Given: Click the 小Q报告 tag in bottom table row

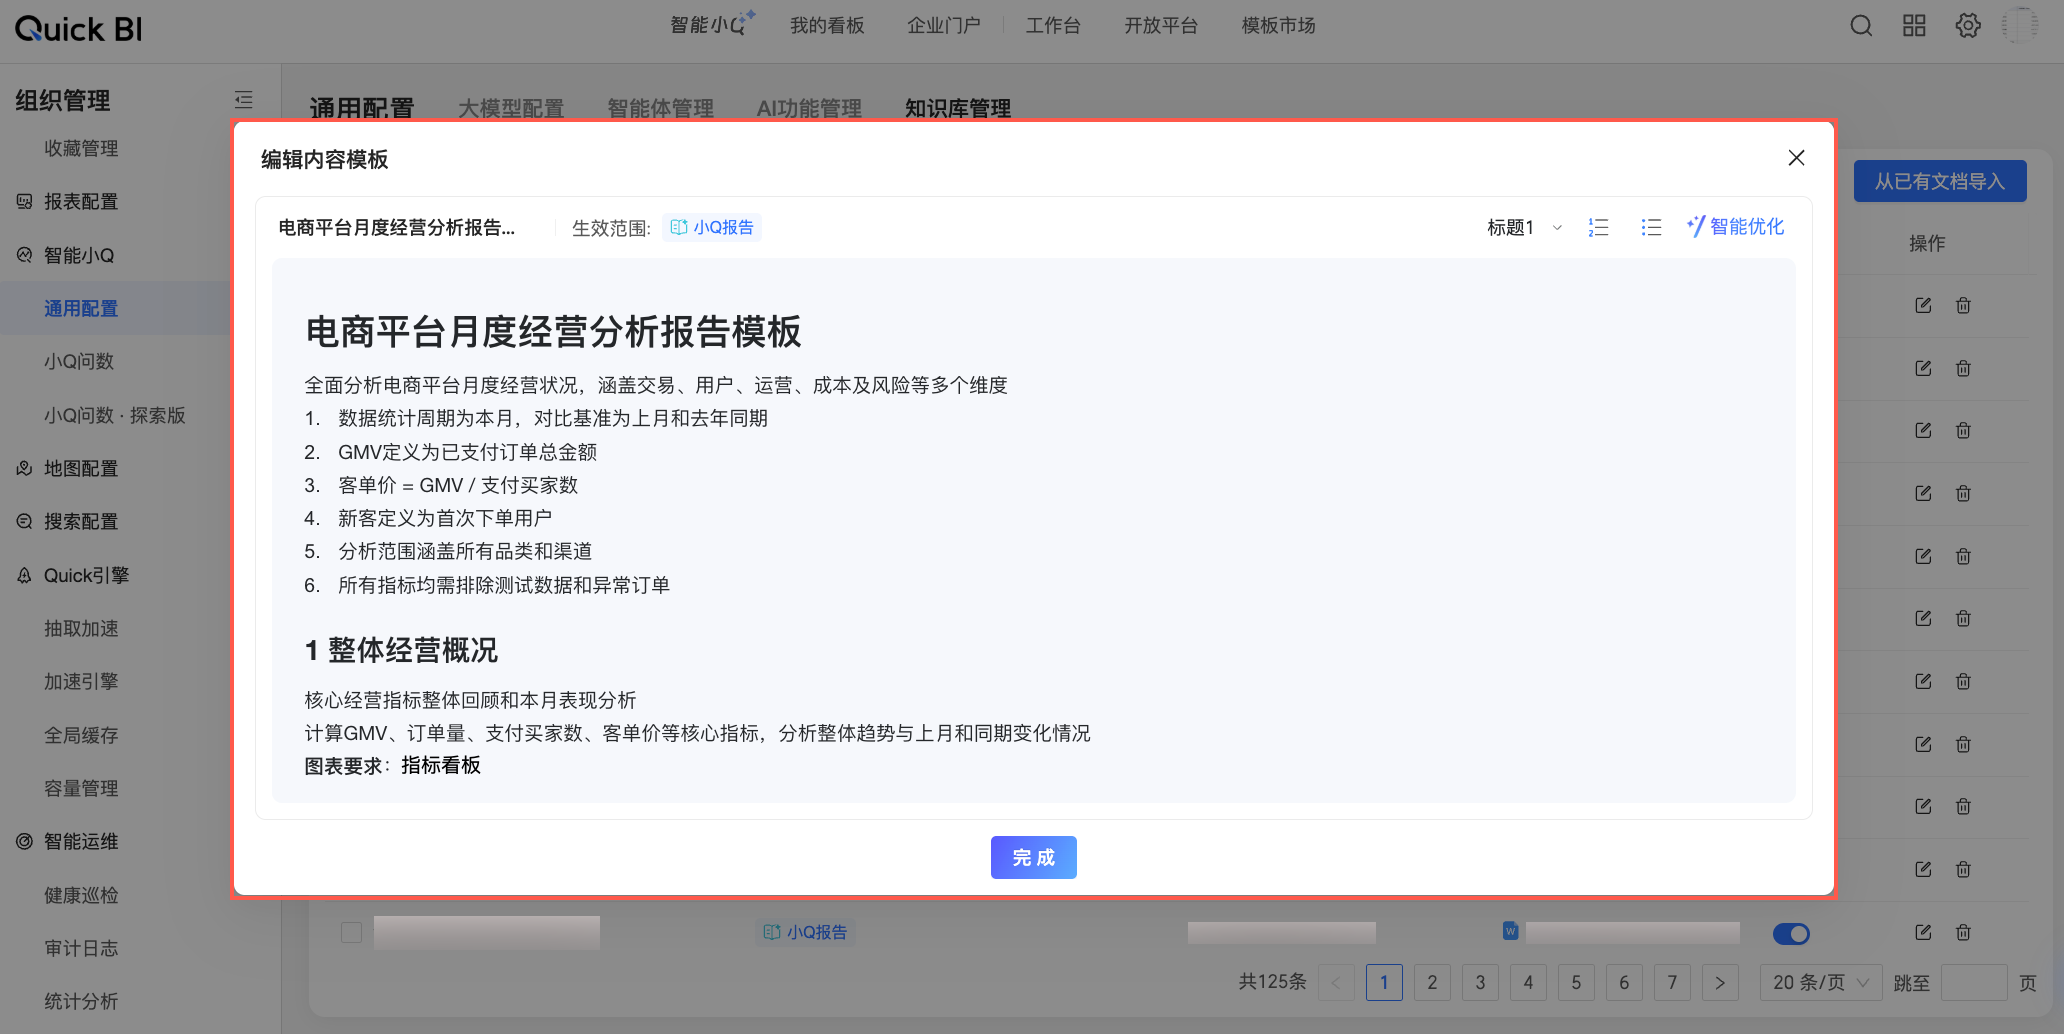Looking at the screenshot, I should click(x=805, y=932).
